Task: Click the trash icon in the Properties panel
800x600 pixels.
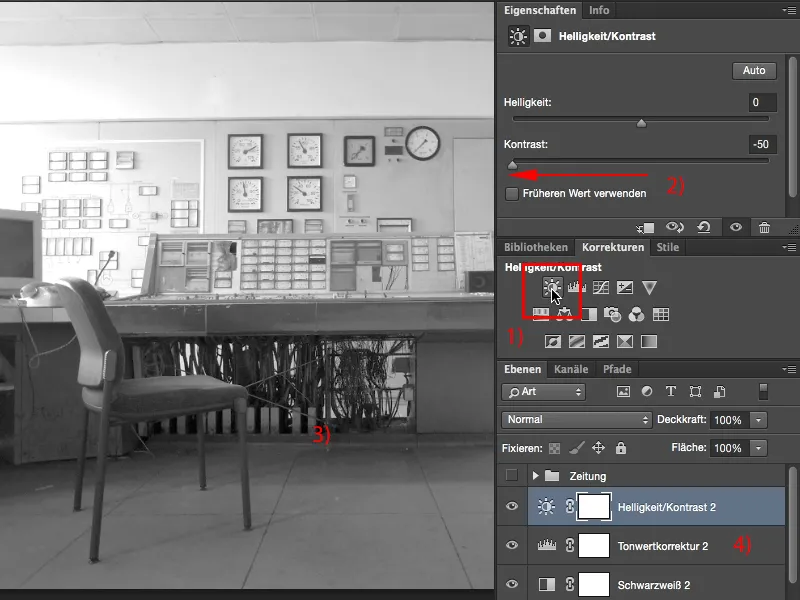Action: pos(765,228)
